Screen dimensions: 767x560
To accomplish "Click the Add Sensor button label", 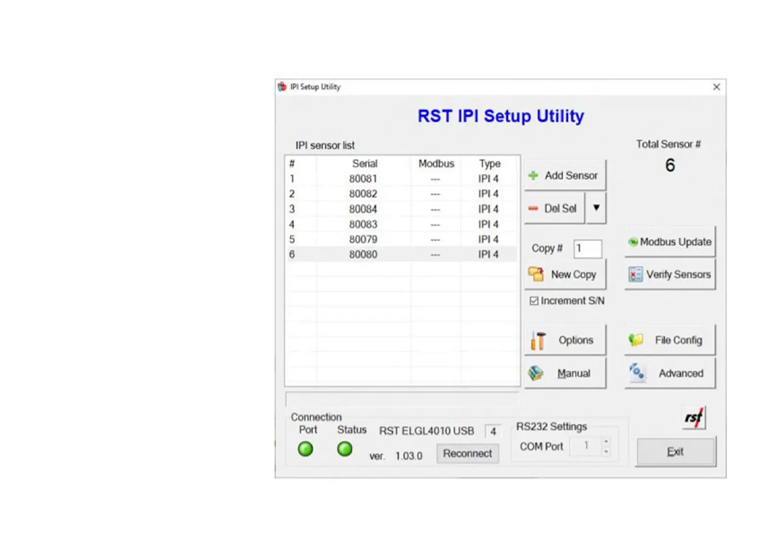I will coord(571,175).
